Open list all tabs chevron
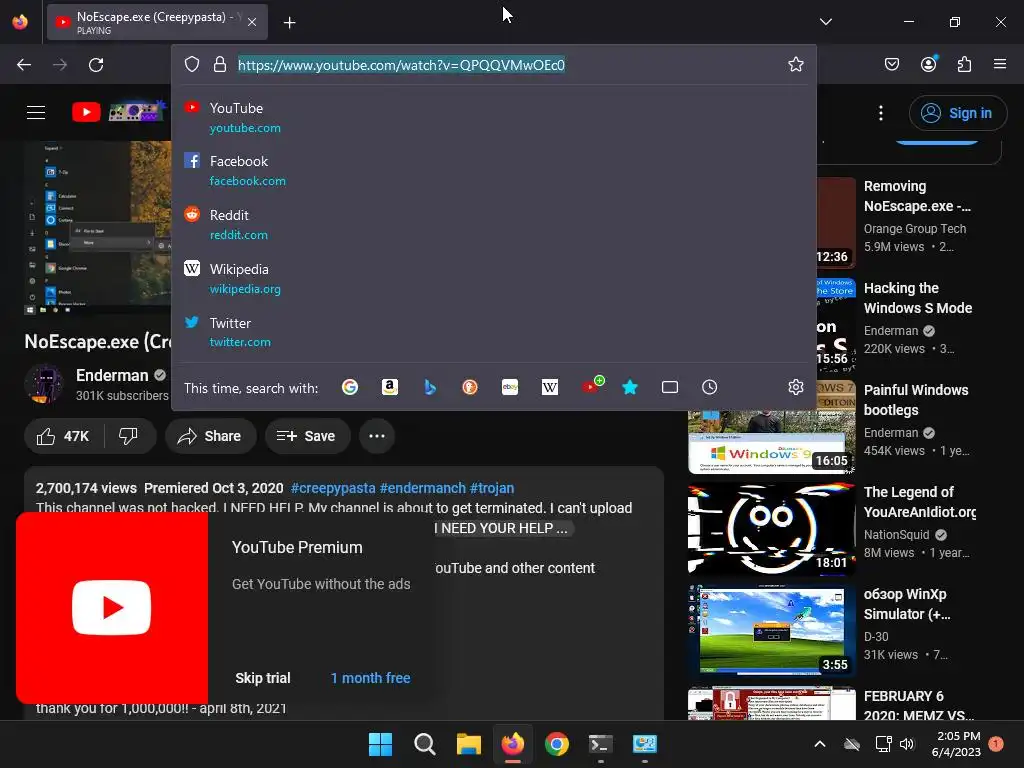The image size is (1024, 768). coord(826,22)
